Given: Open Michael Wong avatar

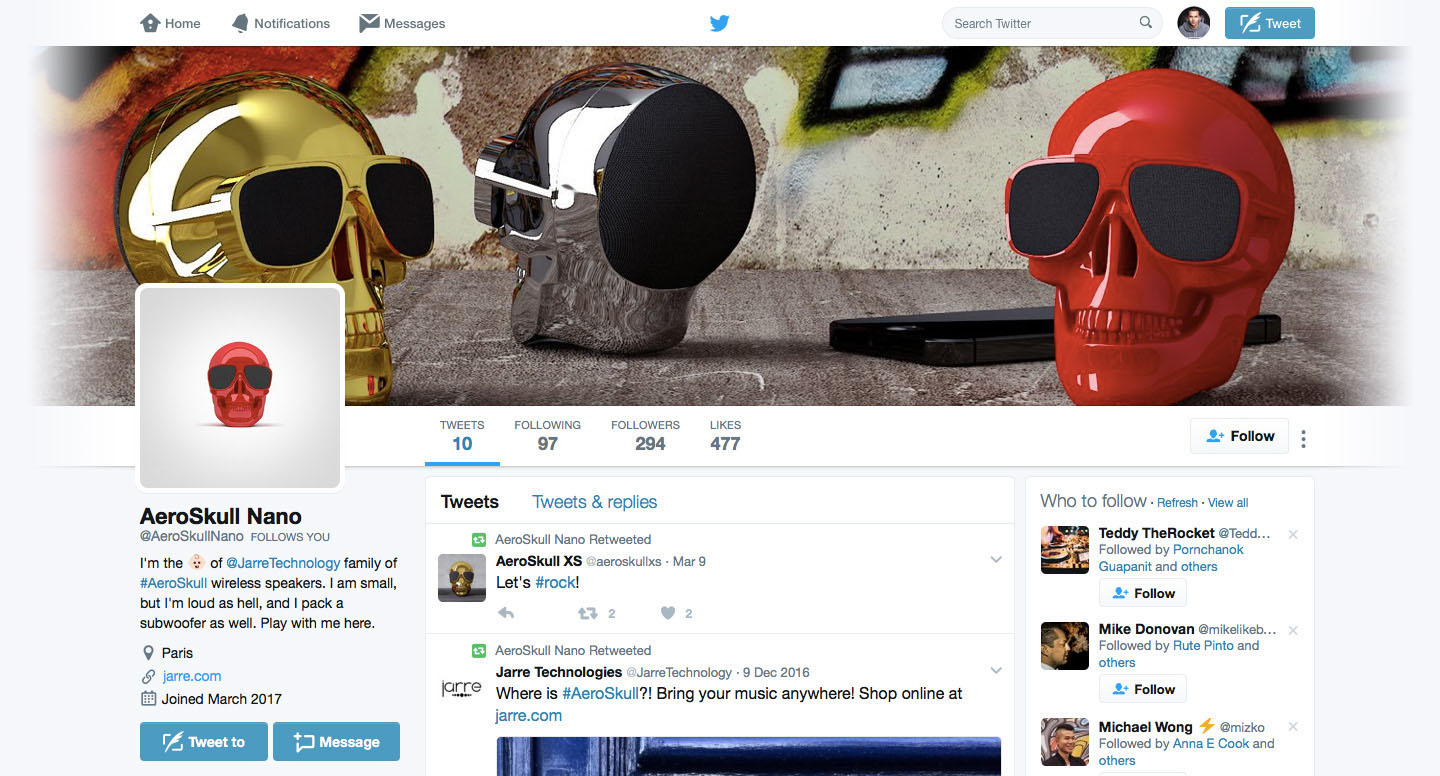Looking at the screenshot, I should [x=1065, y=742].
